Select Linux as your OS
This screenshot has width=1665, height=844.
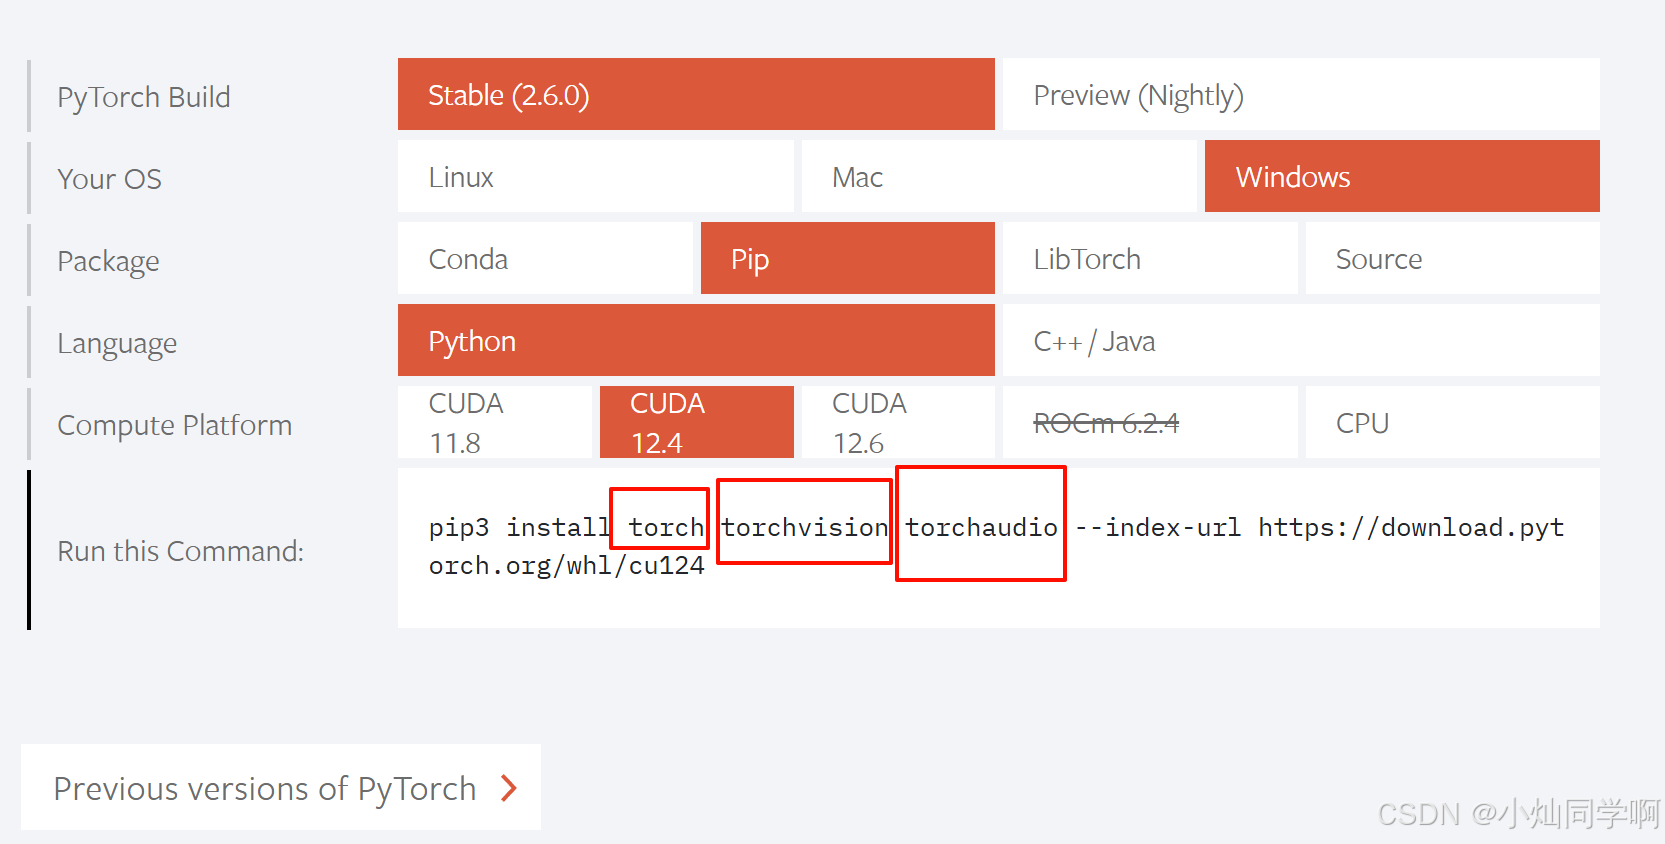[x=595, y=176]
